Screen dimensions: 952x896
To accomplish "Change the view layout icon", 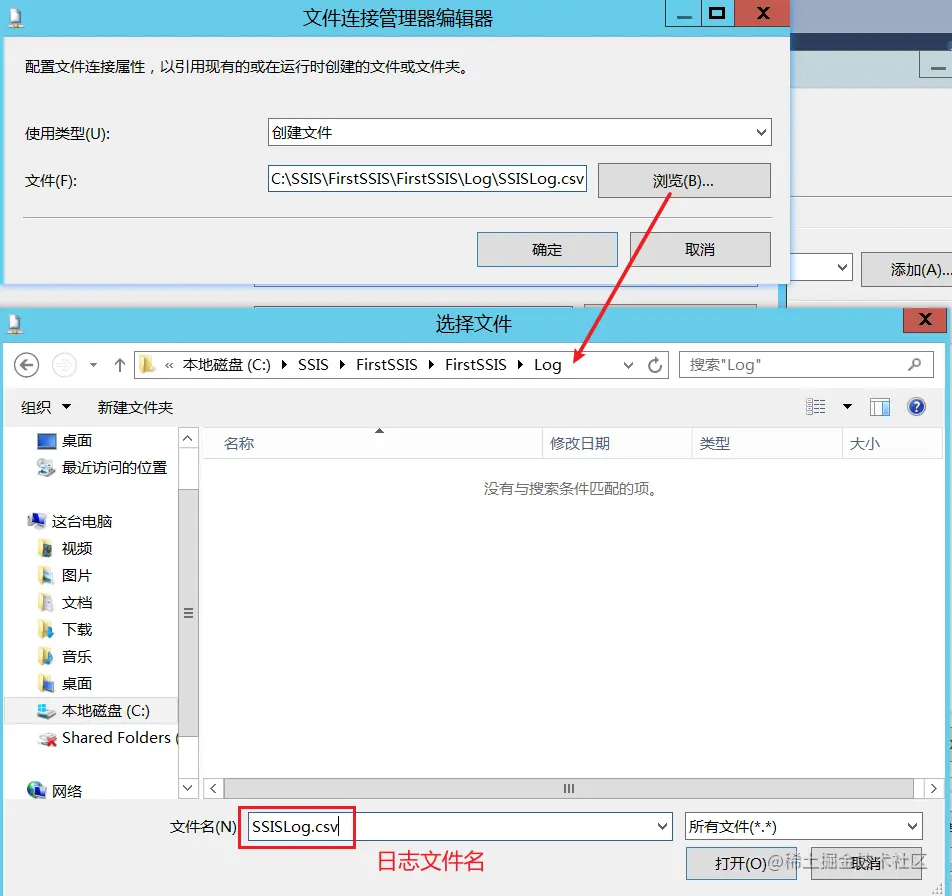I will pyautogui.click(x=815, y=407).
